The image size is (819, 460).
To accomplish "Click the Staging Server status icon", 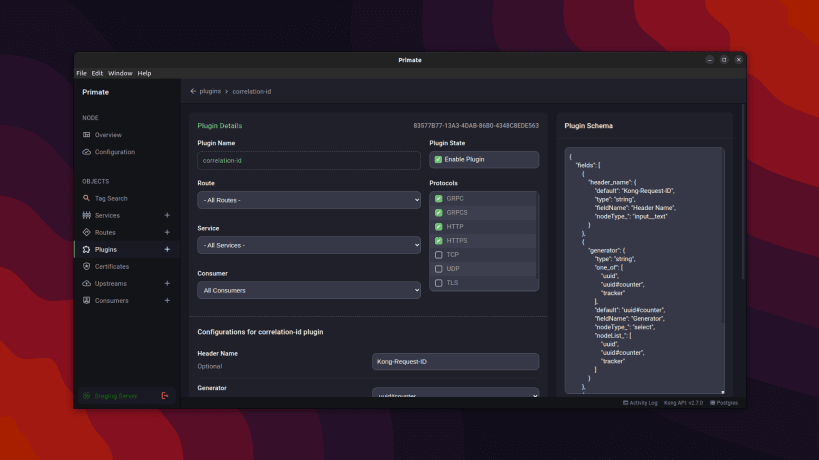I will point(87,396).
